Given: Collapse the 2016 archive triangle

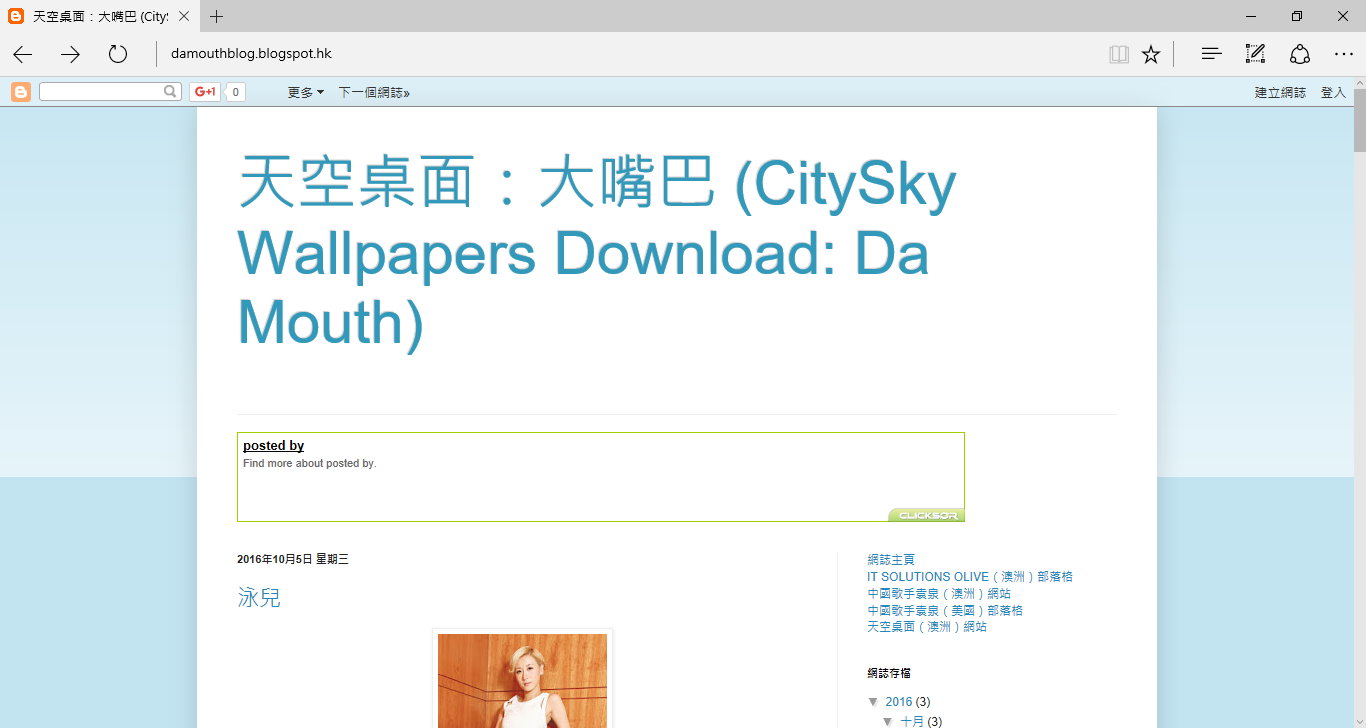Looking at the screenshot, I should click(873, 702).
